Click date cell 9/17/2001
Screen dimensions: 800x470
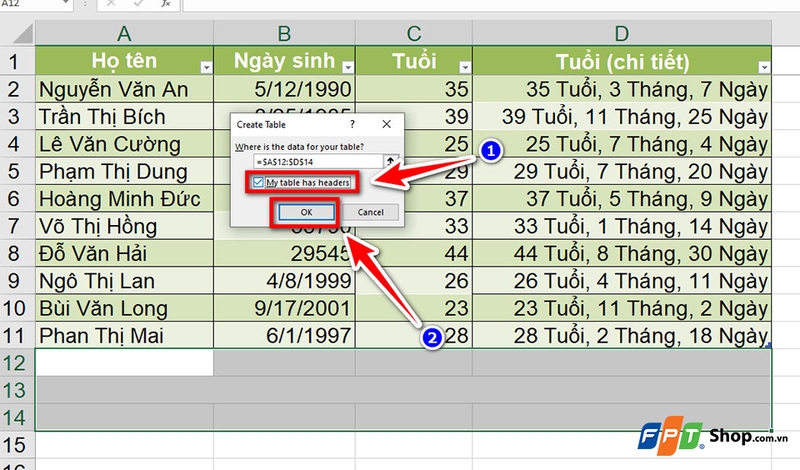284,308
